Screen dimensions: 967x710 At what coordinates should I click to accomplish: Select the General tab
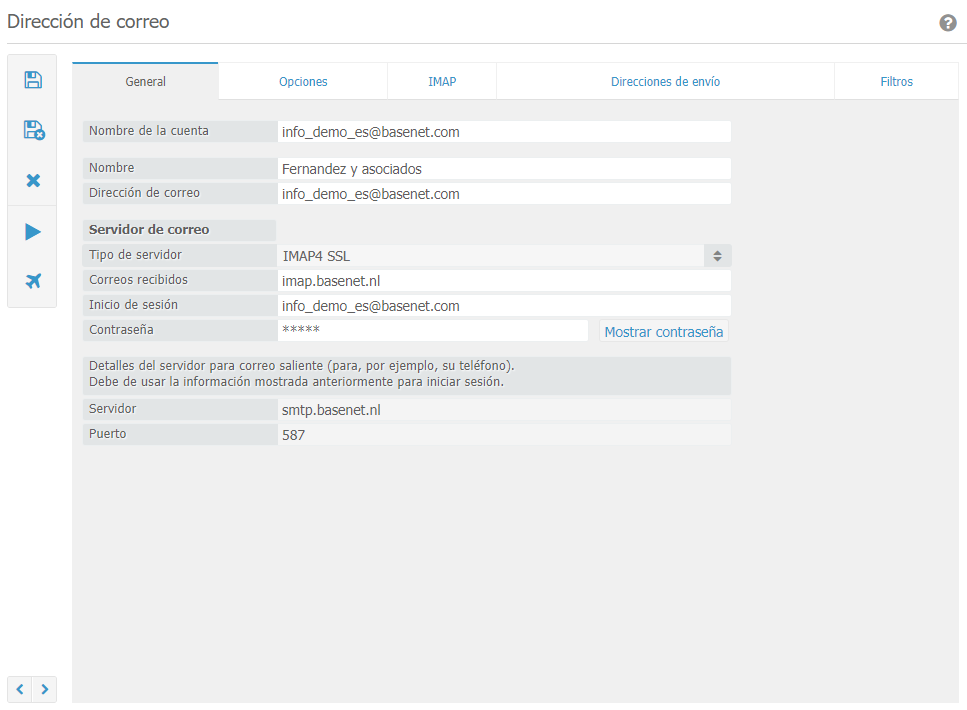click(x=145, y=82)
